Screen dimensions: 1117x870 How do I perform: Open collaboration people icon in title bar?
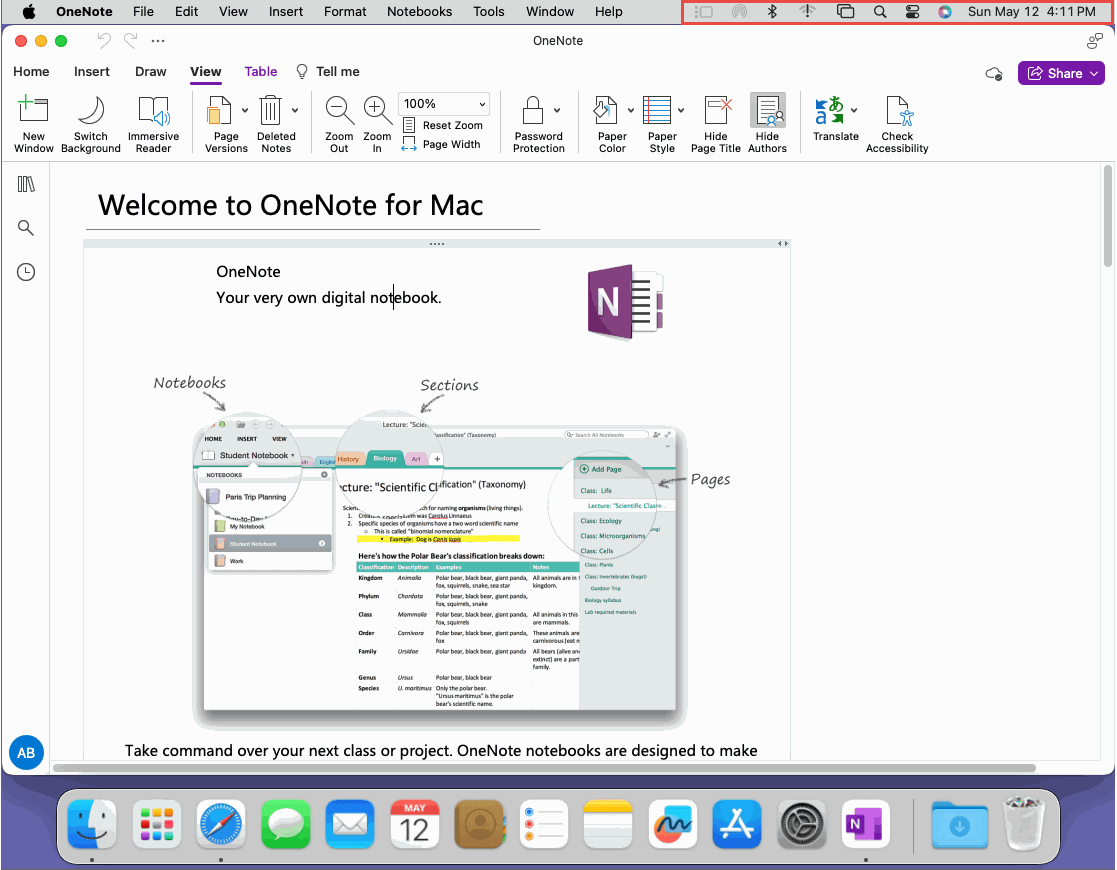tap(1095, 41)
